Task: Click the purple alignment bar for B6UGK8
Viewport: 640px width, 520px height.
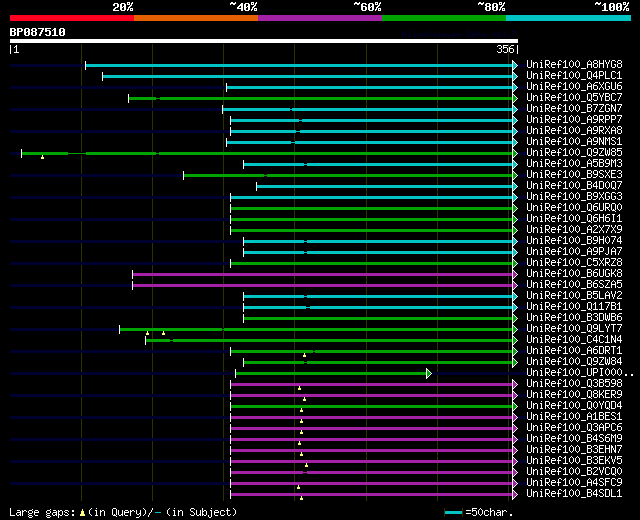Action: (x=322, y=274)
